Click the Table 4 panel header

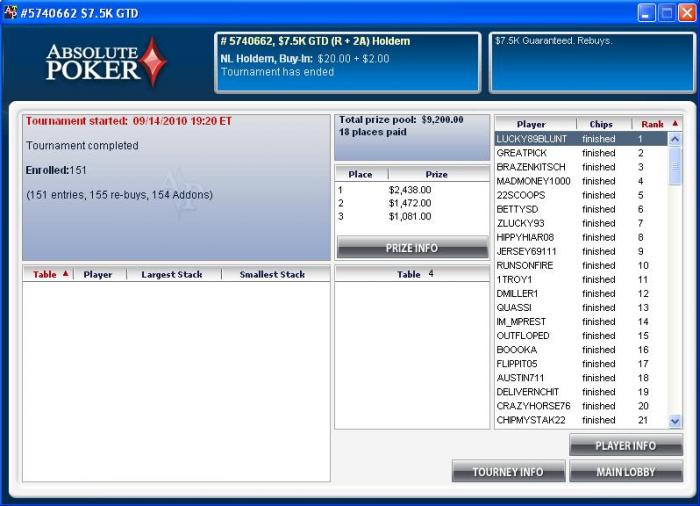[412, 274]
